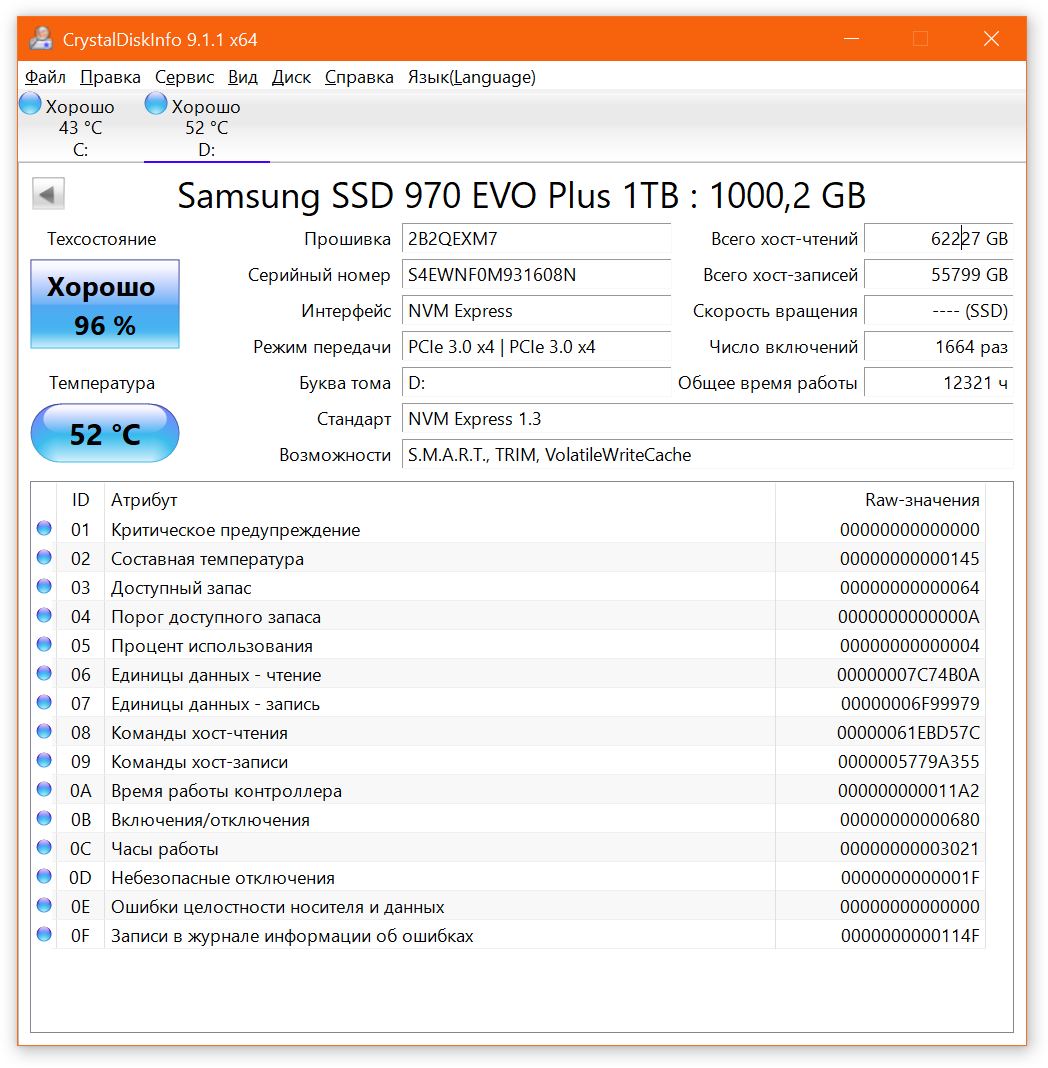Click status dot for attribute 0B

tap(44, 817)
